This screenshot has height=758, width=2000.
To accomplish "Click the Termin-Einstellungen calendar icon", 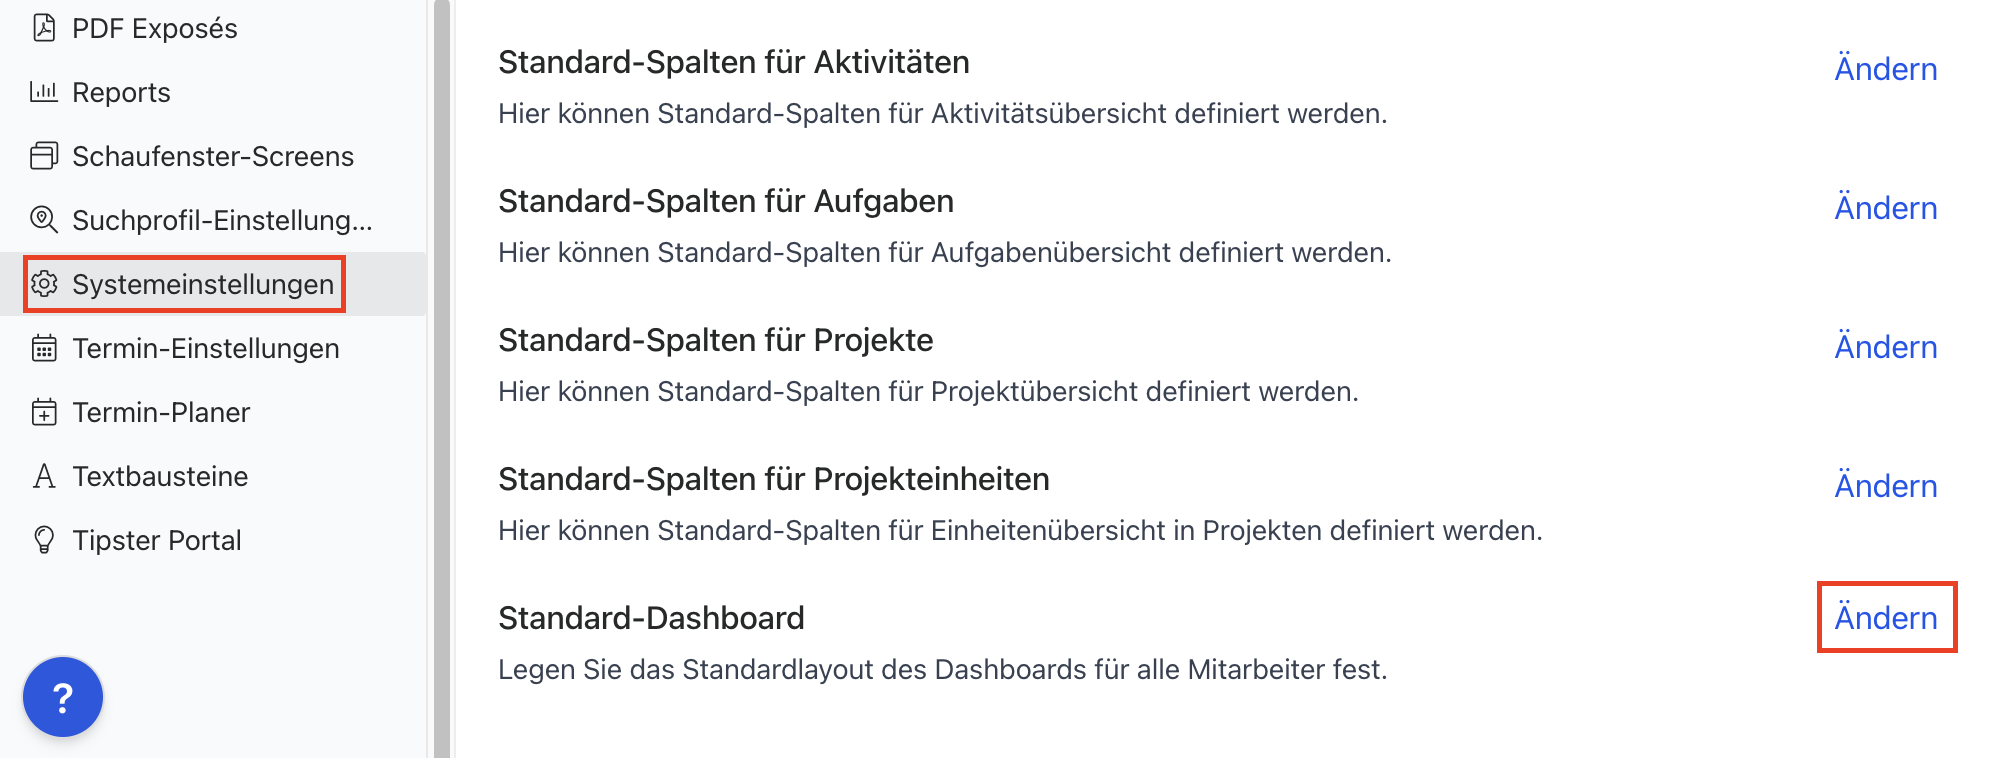I will click(44, 348).
